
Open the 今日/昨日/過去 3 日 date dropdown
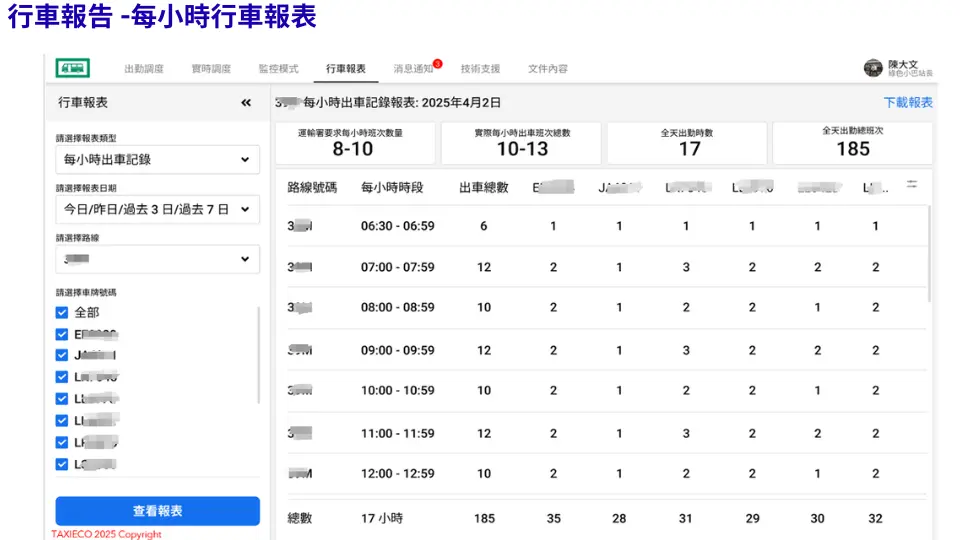[x=157, y=209]
